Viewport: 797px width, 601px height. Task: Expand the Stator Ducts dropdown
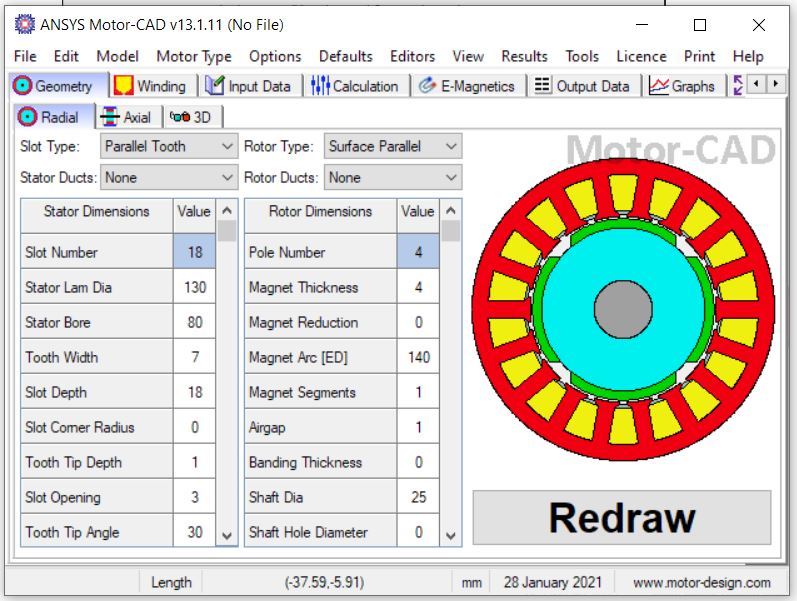click(x=169, y=177)
